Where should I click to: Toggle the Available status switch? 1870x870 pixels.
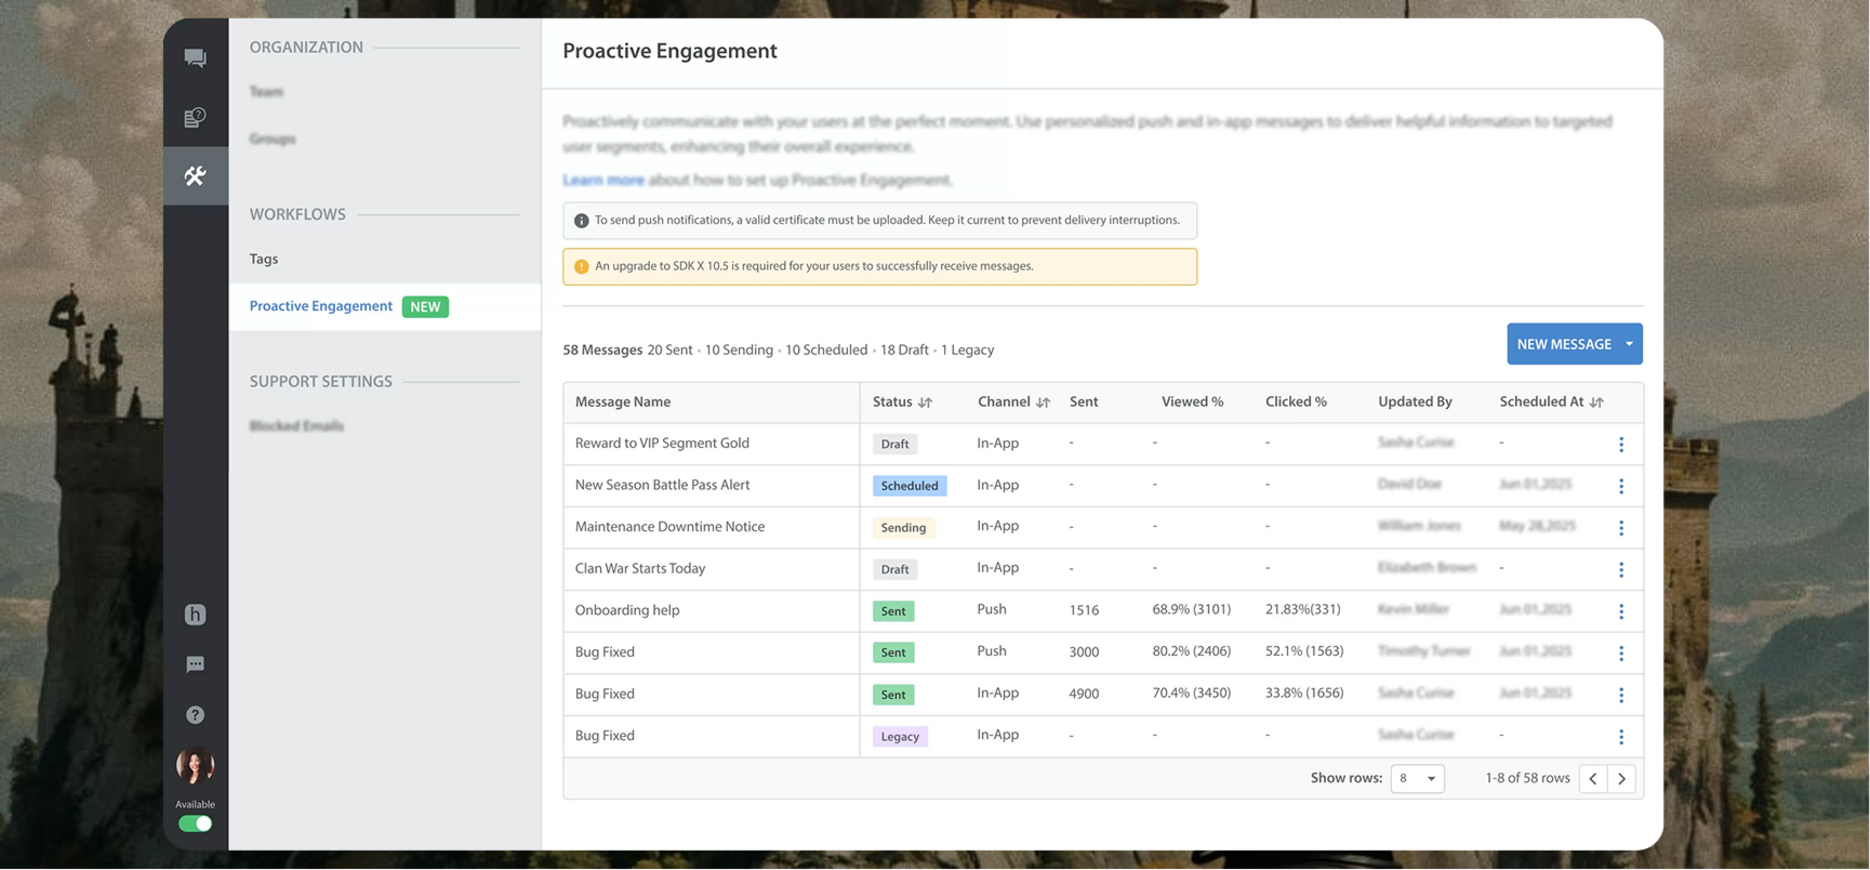coord(195,823)
